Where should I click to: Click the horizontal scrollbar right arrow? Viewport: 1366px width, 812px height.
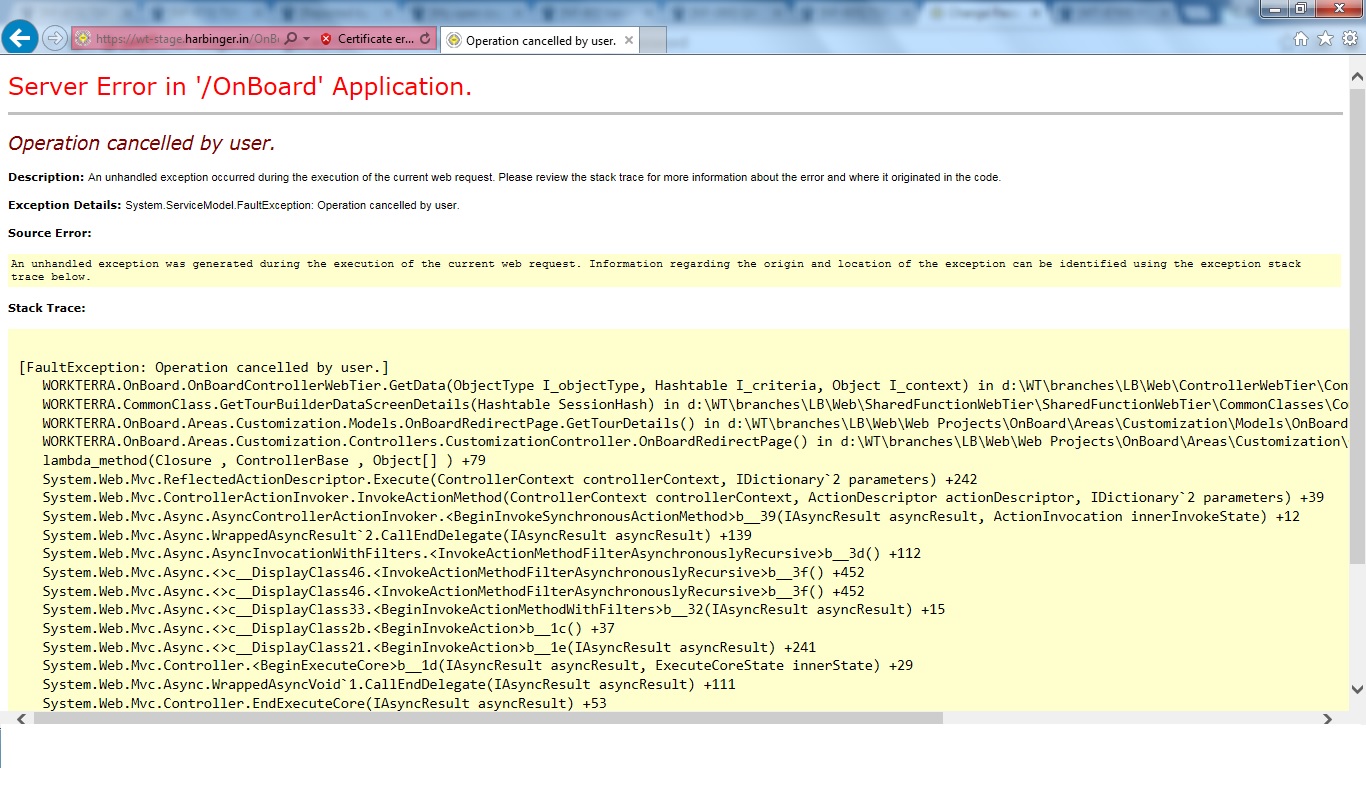pos(1328,718)
